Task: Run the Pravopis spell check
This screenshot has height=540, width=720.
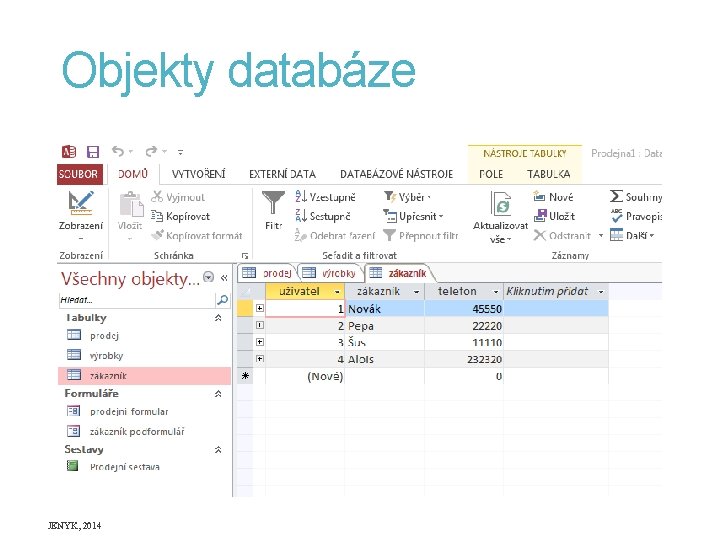Action: 636,216
